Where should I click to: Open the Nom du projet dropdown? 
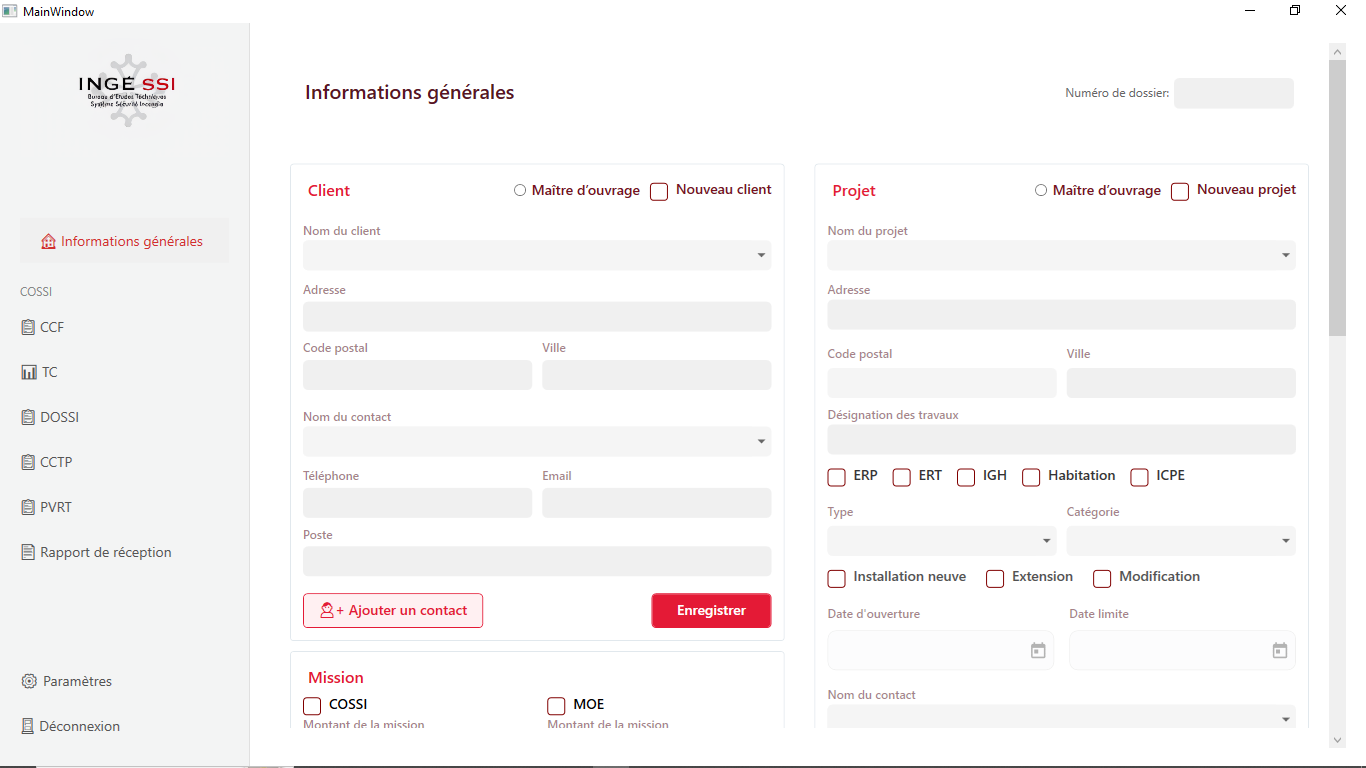tap(1061, 255)
